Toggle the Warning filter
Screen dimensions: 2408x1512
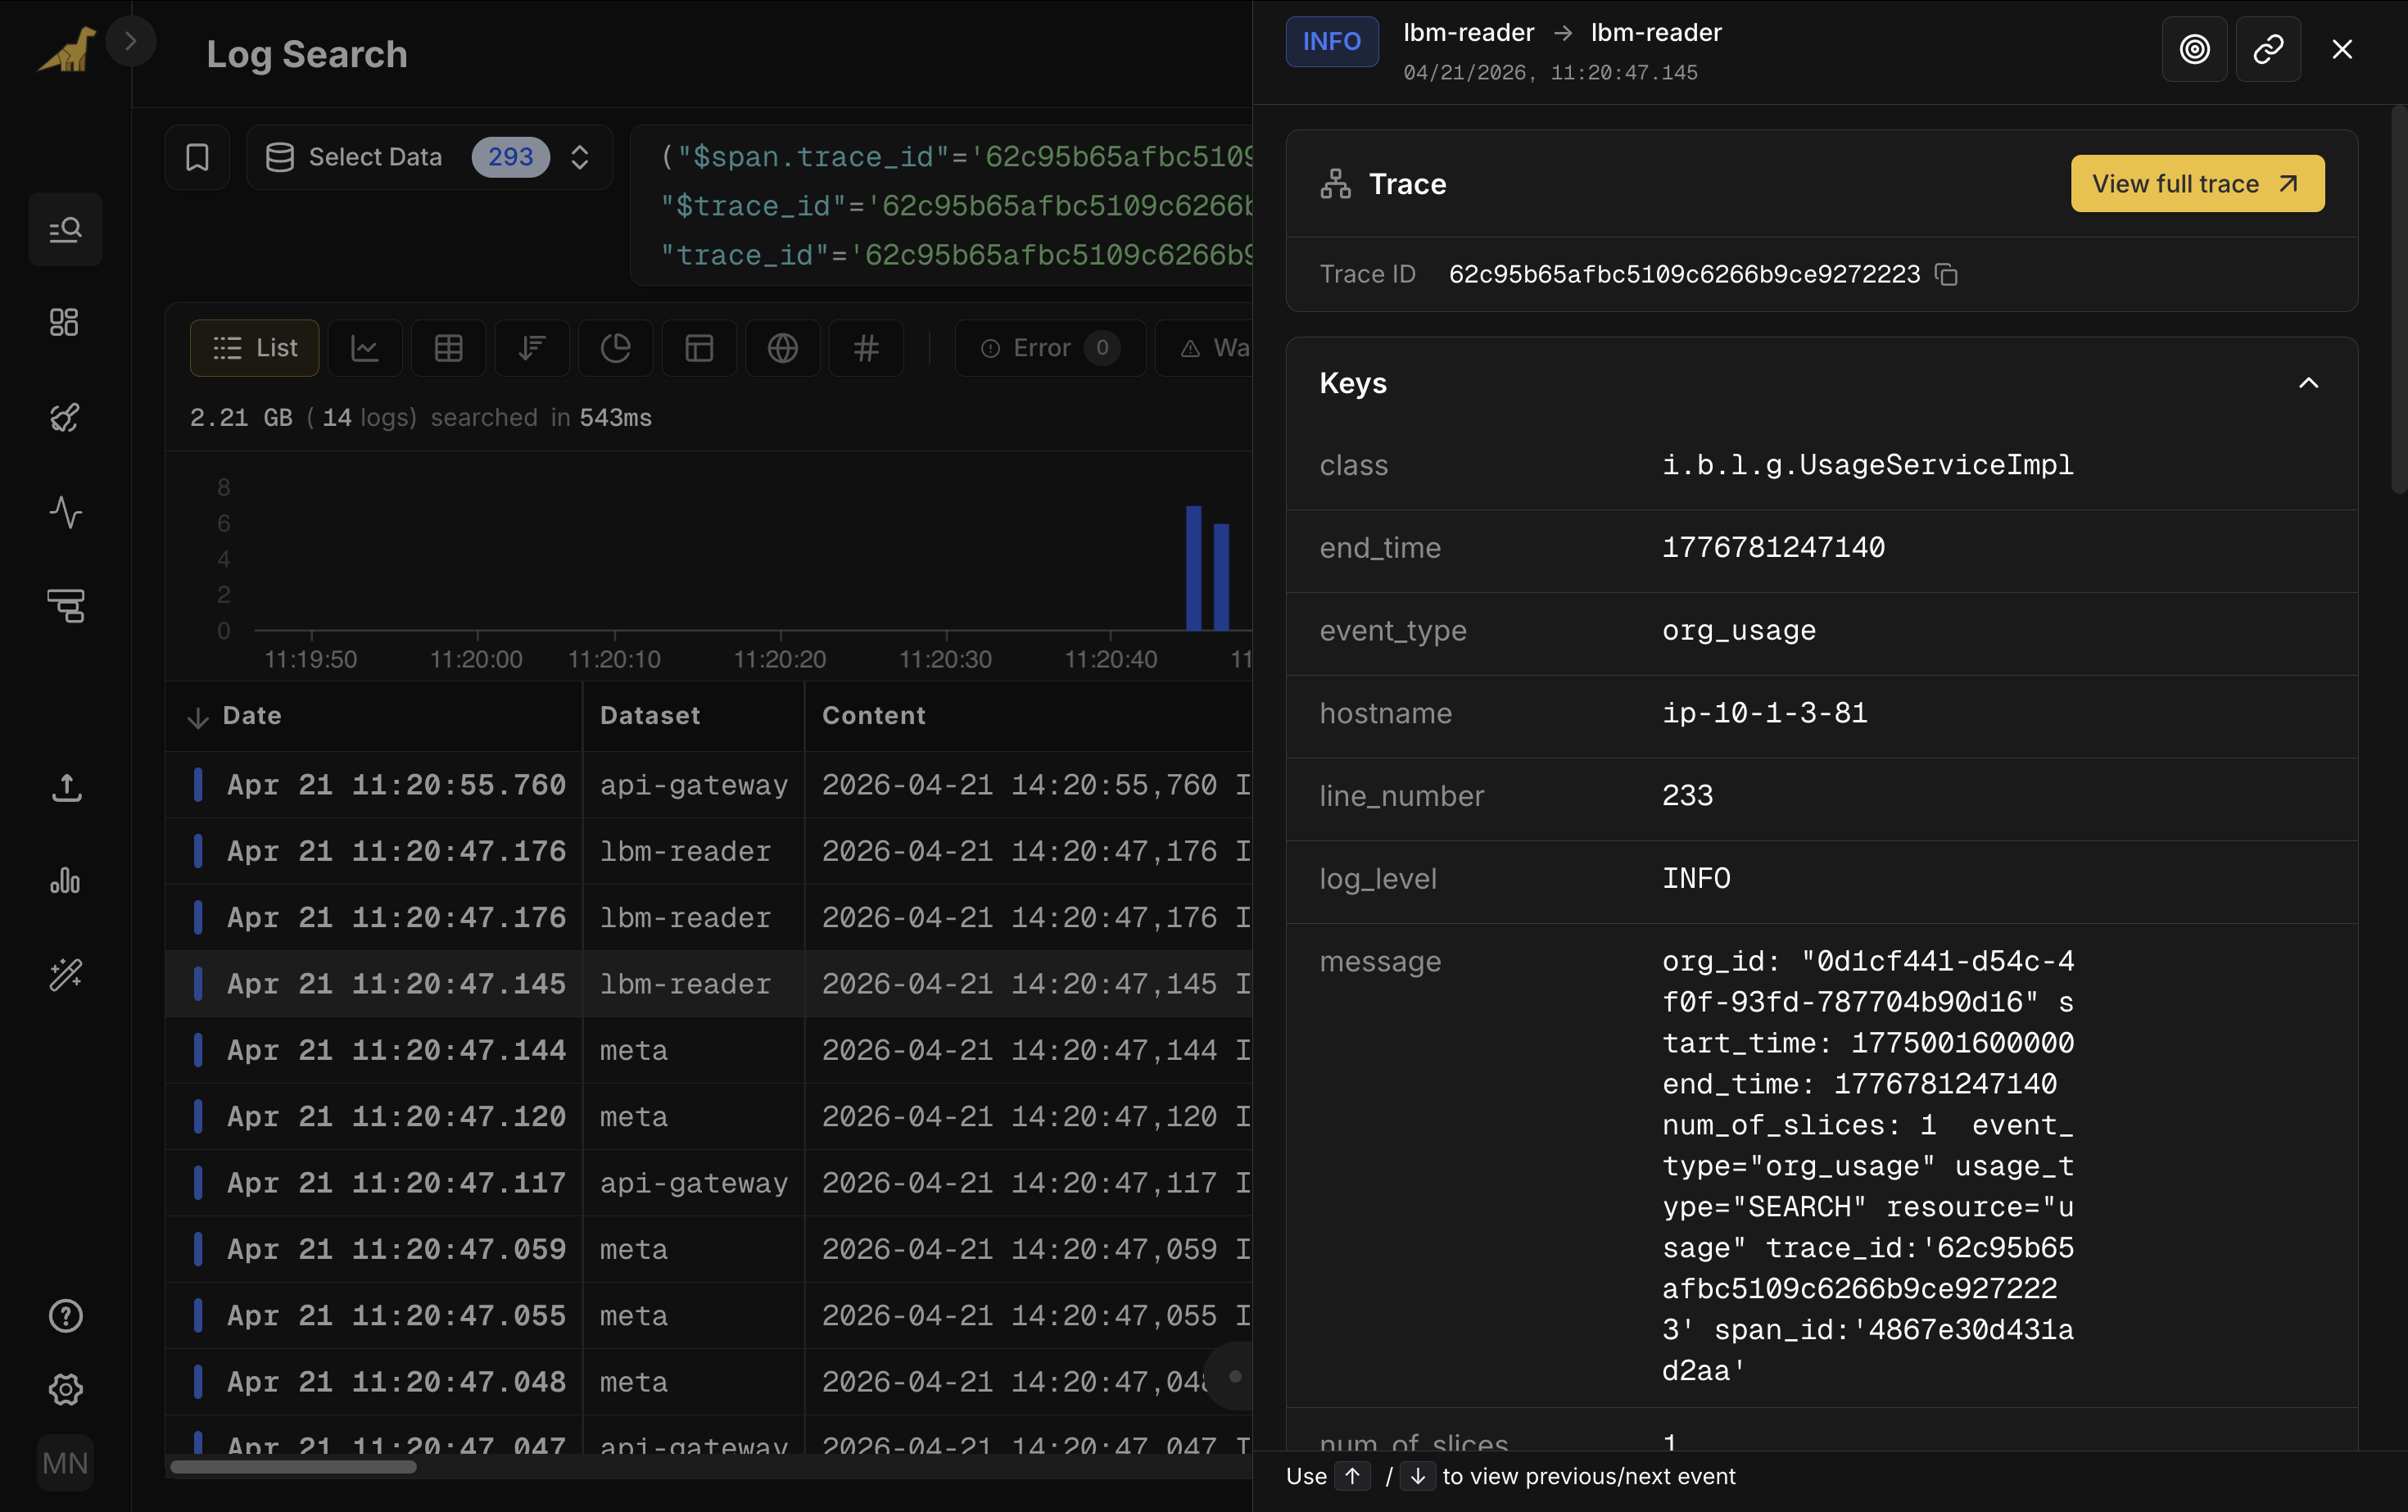point(1204,348)
